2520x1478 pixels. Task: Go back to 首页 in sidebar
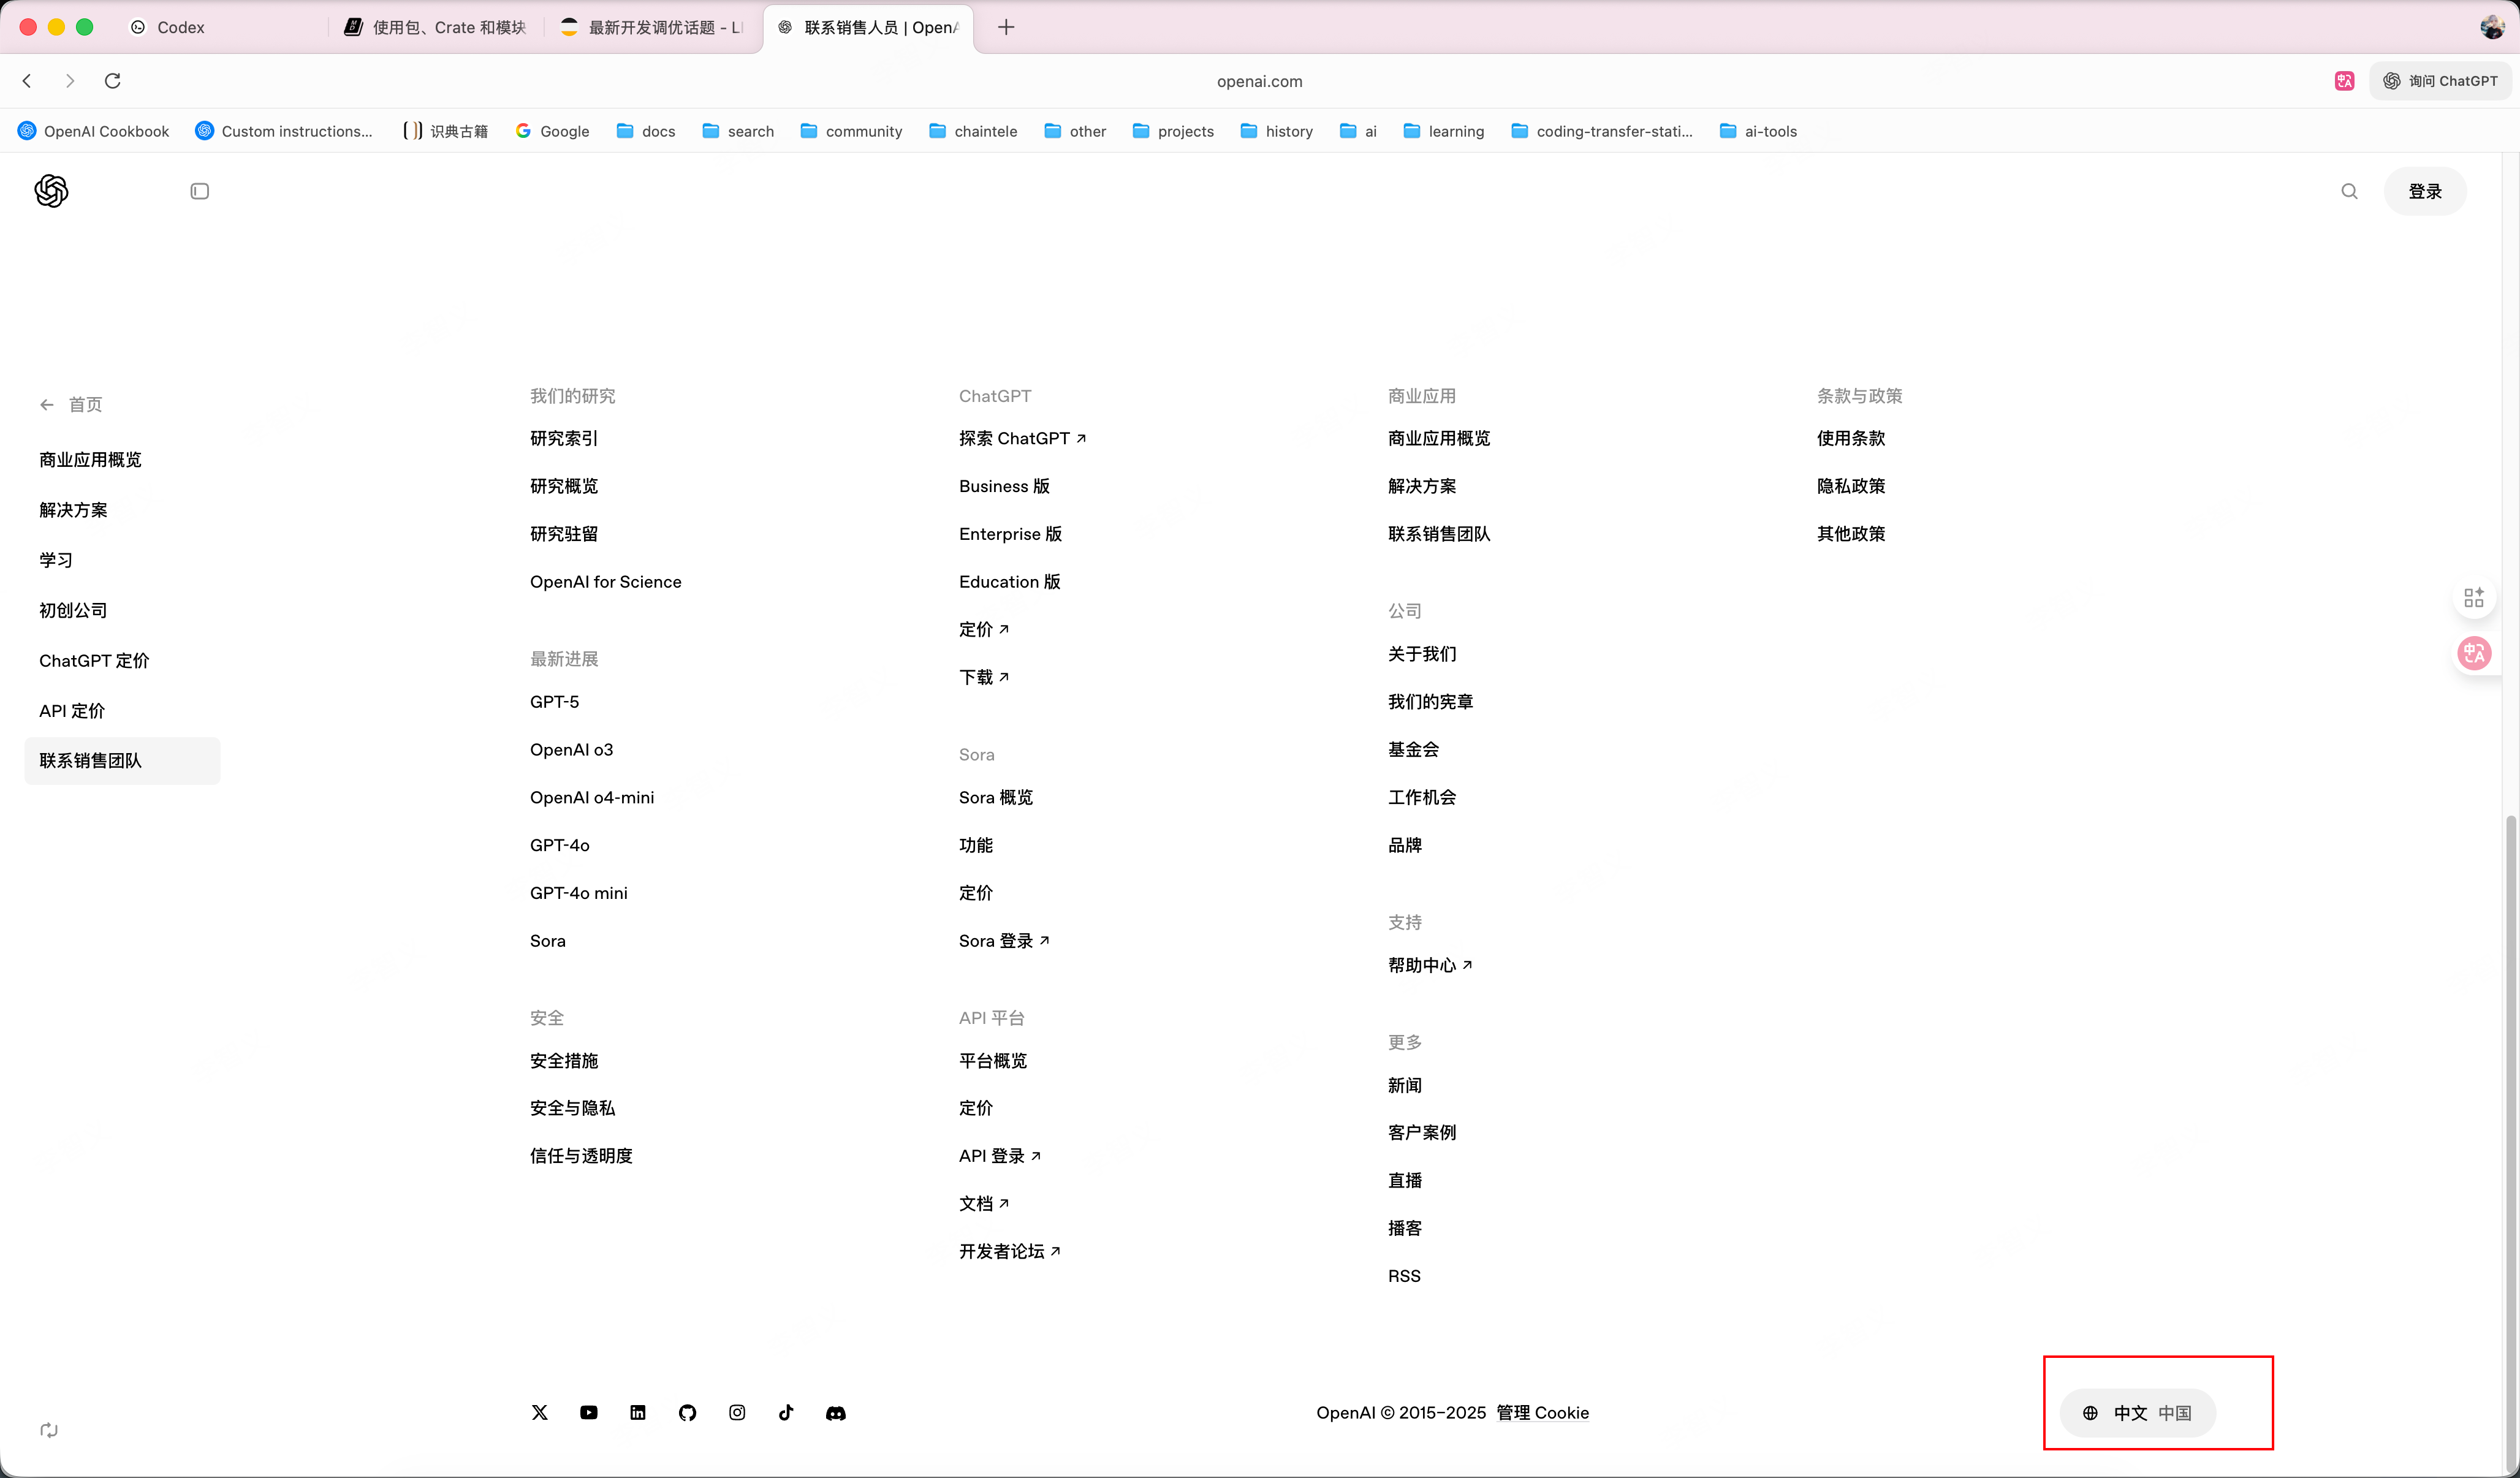pyautogui.click(x=71, y=404)
